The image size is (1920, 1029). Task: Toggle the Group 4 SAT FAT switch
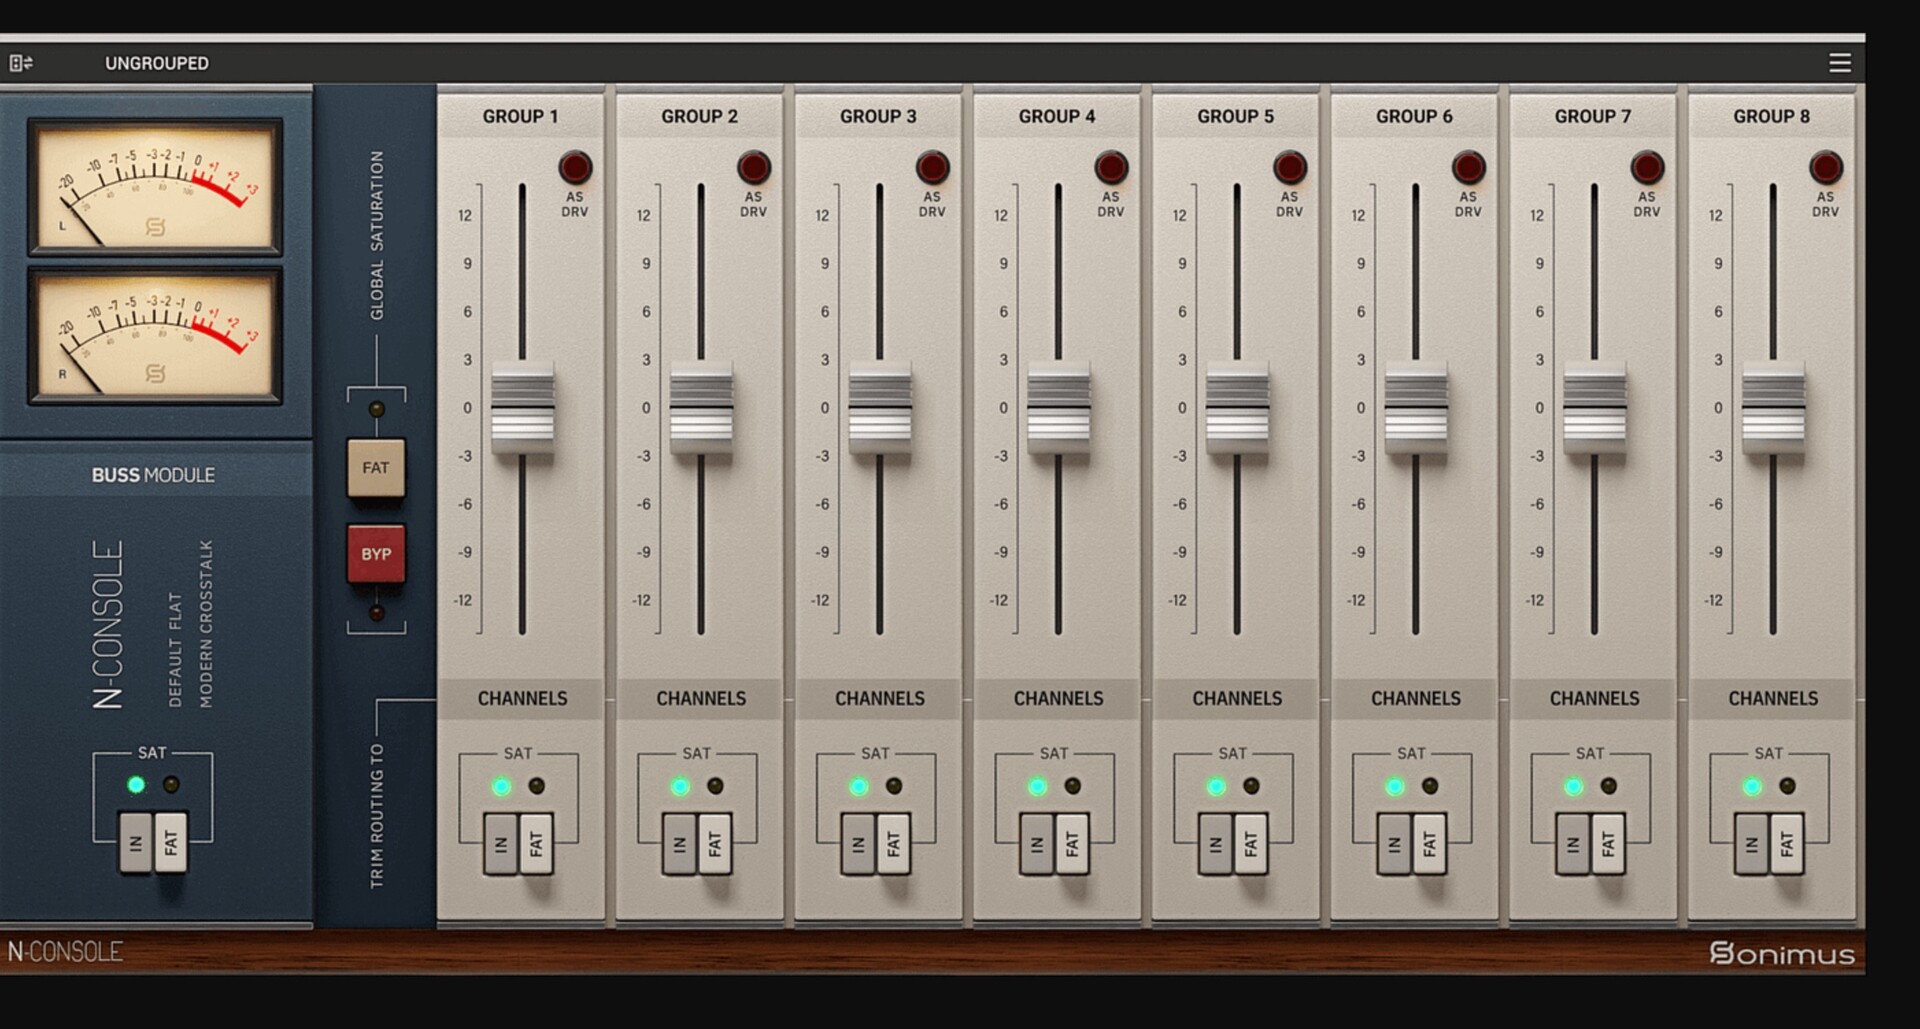1072,844
